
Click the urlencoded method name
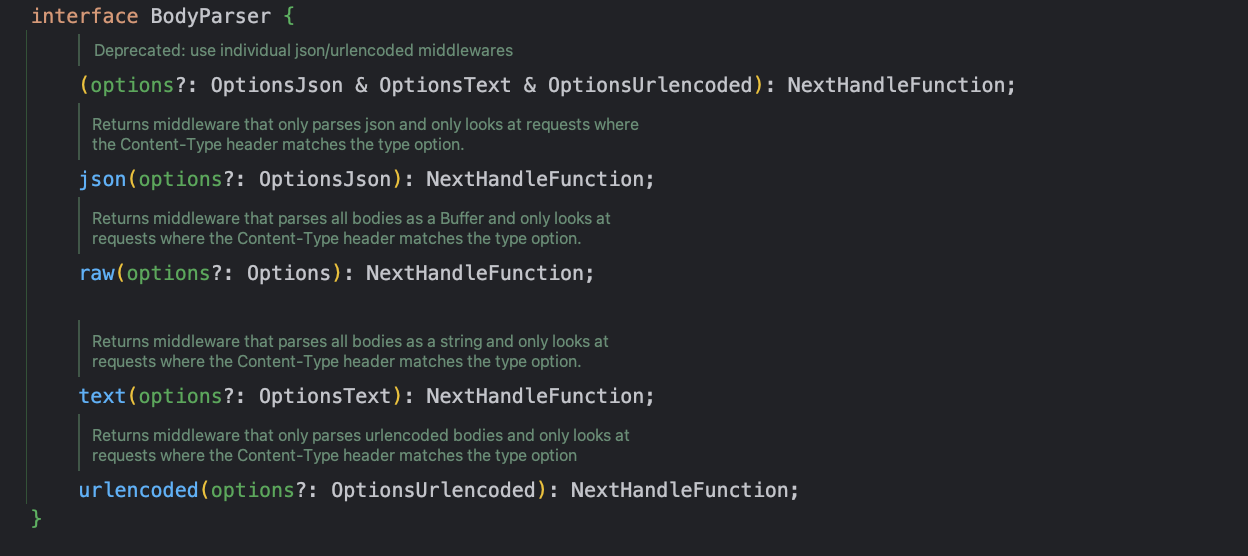[139, 490]
